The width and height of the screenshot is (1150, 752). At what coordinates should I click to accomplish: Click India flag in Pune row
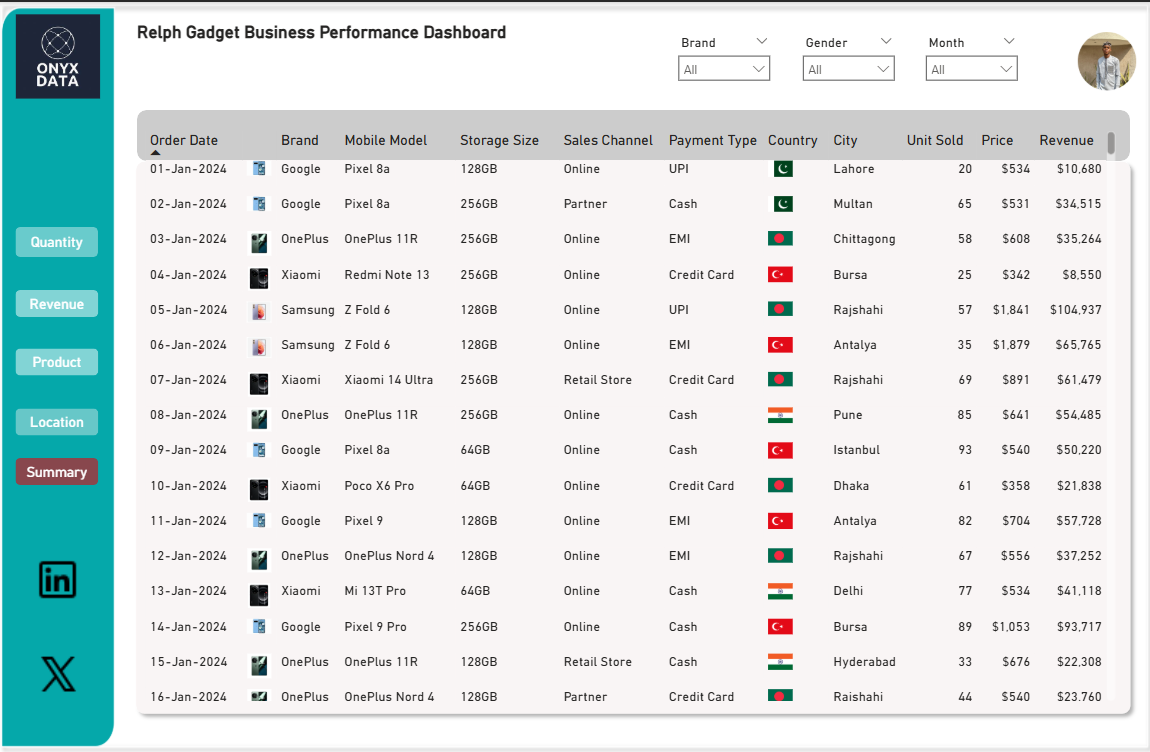(x=780, y=415)
